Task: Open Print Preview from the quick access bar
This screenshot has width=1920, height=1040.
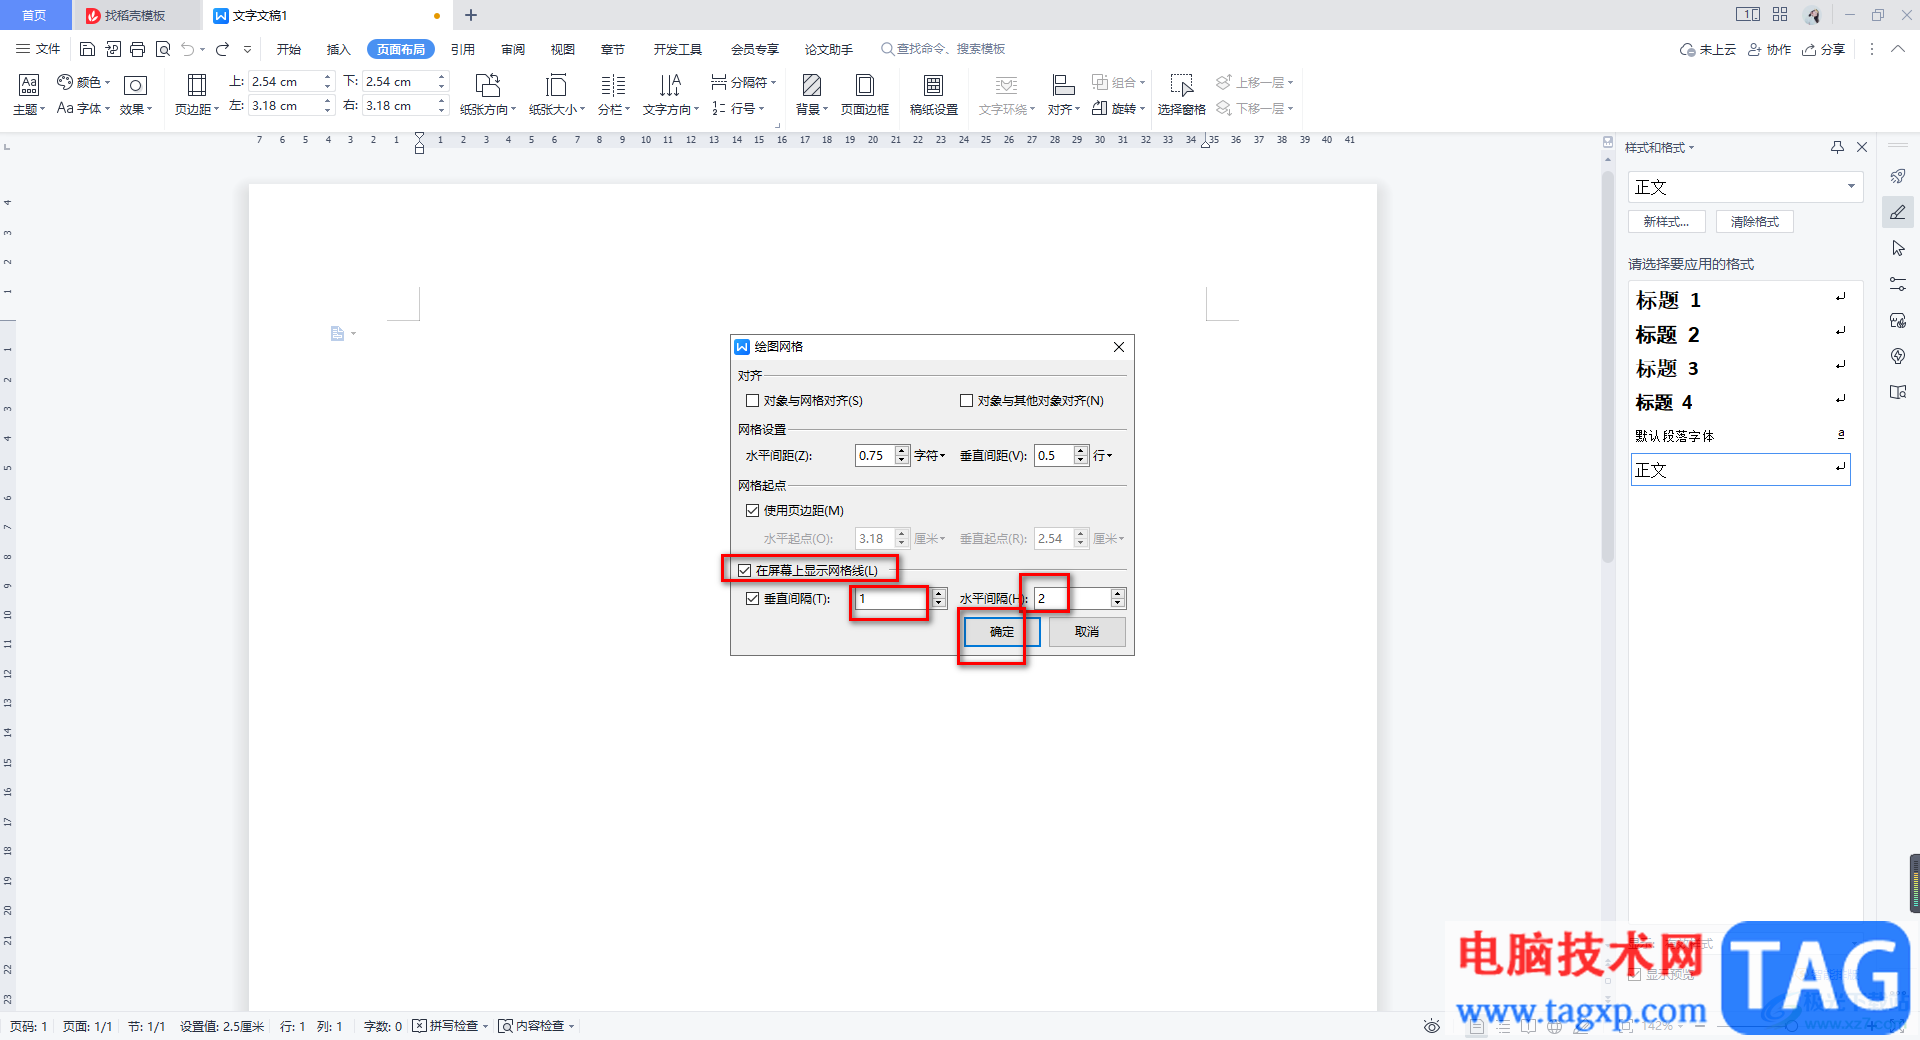Action: point(163,49)
